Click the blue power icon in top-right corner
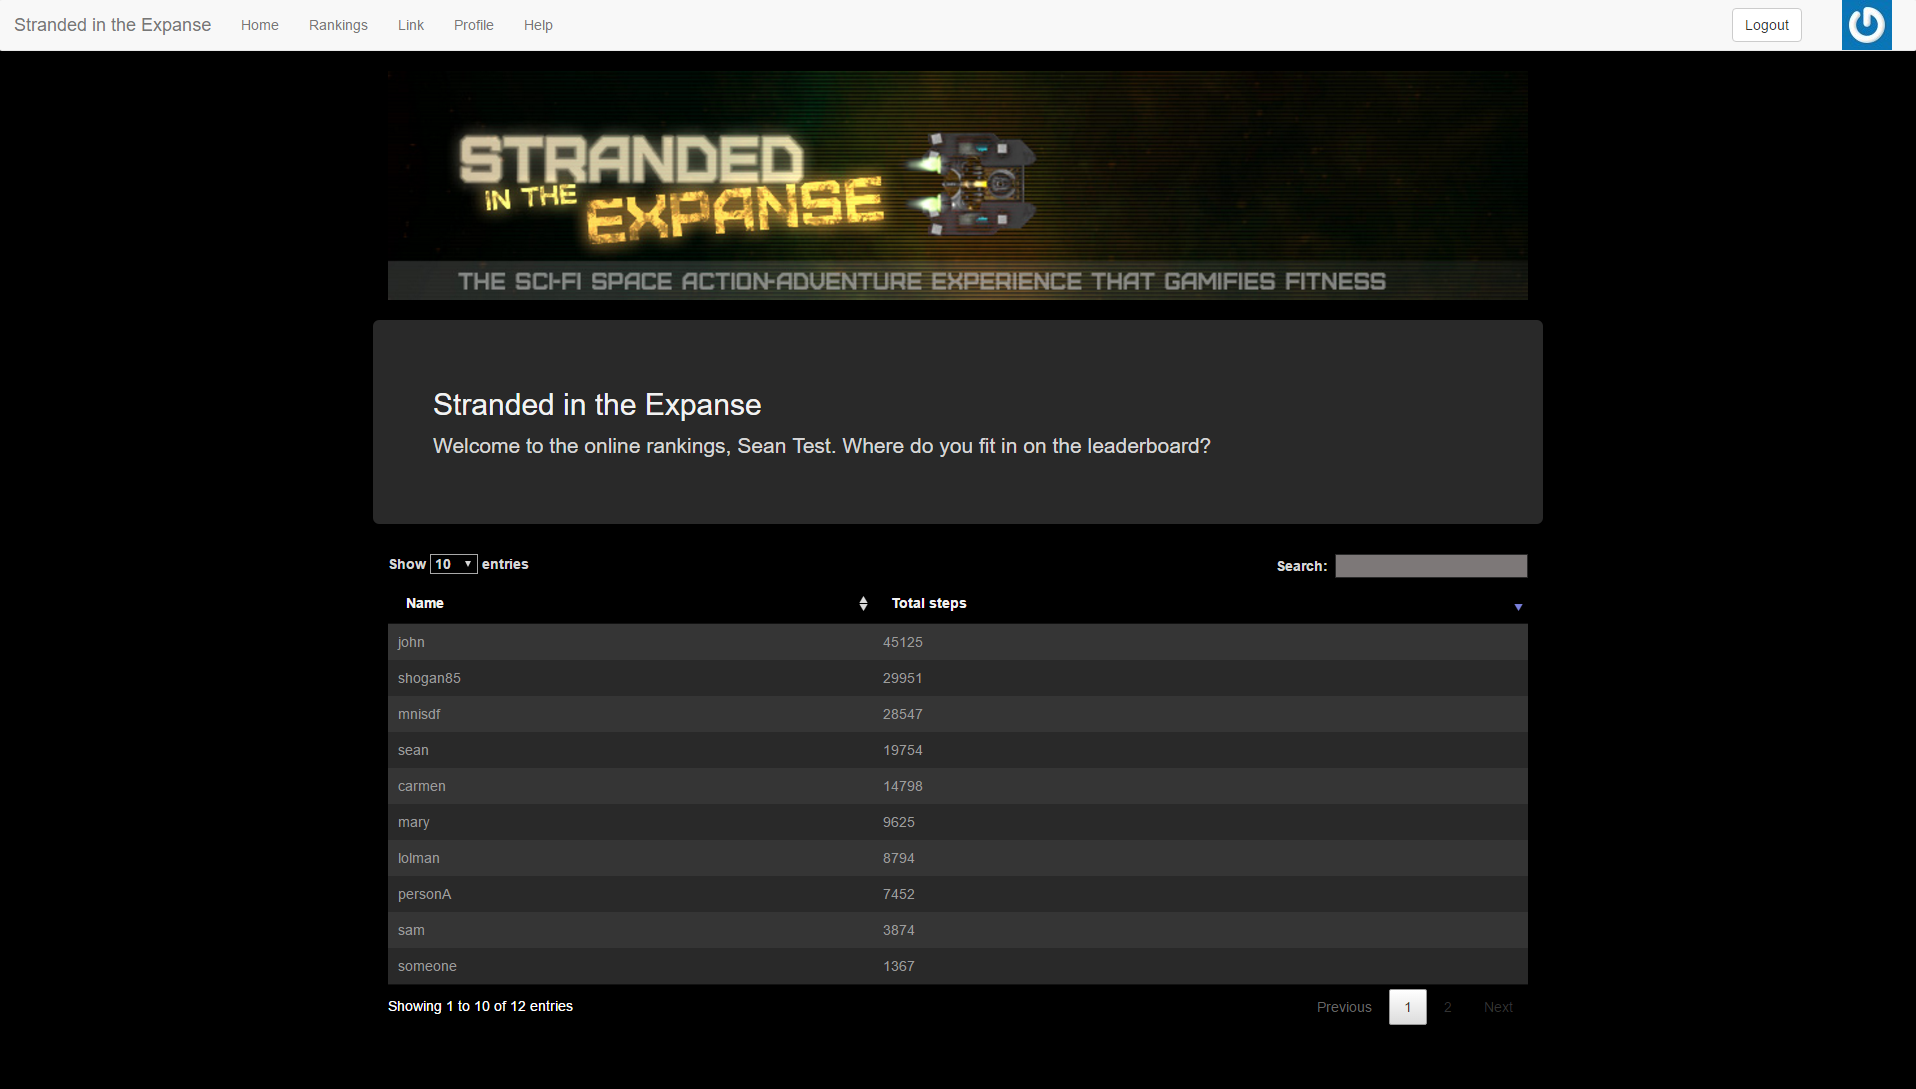 click(x=1866, y=25)
